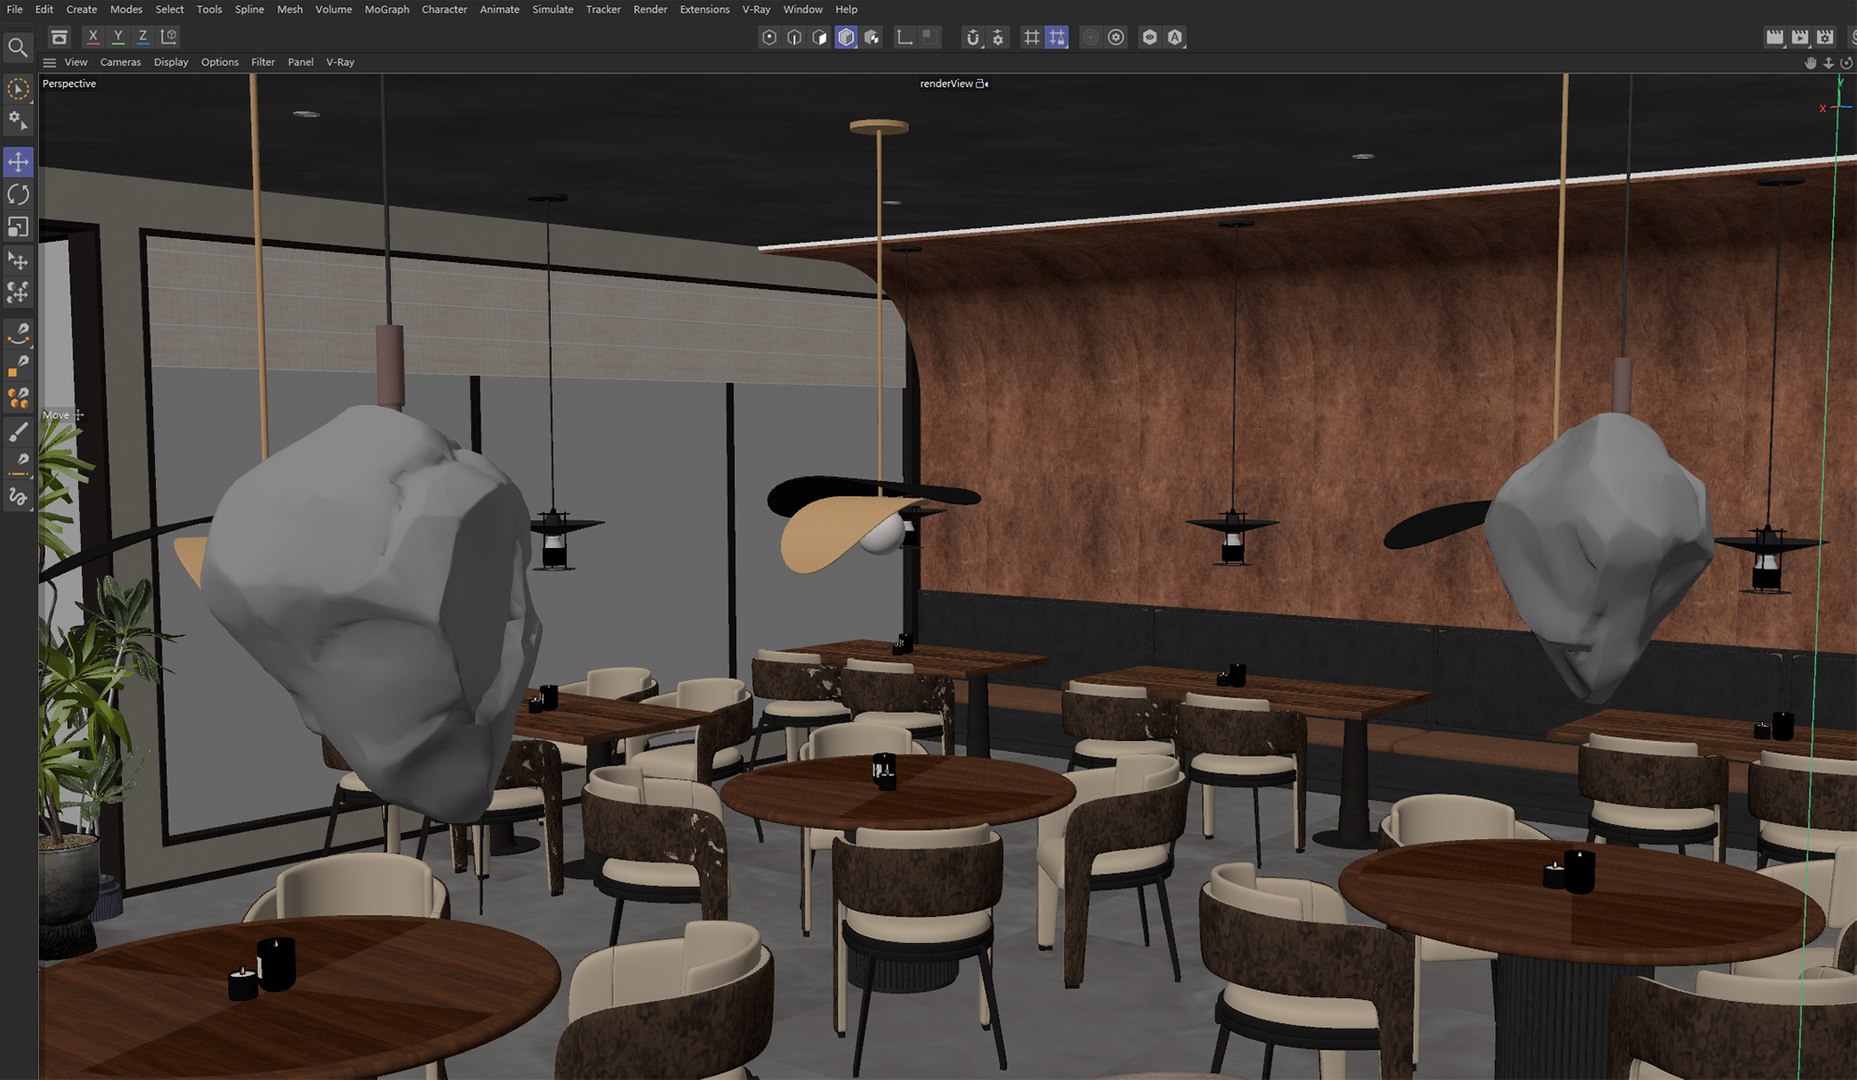Click the Perspective viewport label
1857x1080 pixels.
click(69, 84)
